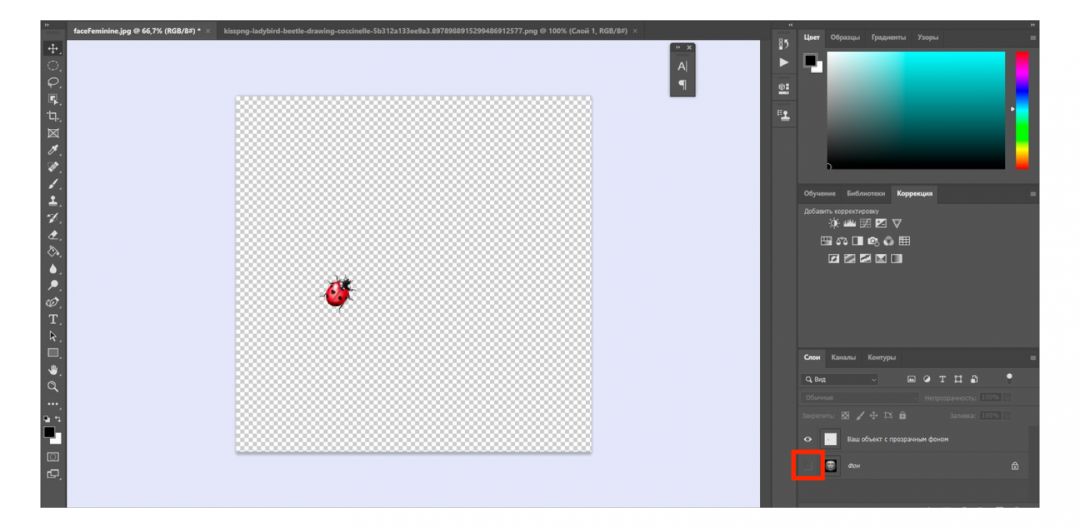Select the Type tool
Screen dimensions: 1080x528
[x=53, y=319]
